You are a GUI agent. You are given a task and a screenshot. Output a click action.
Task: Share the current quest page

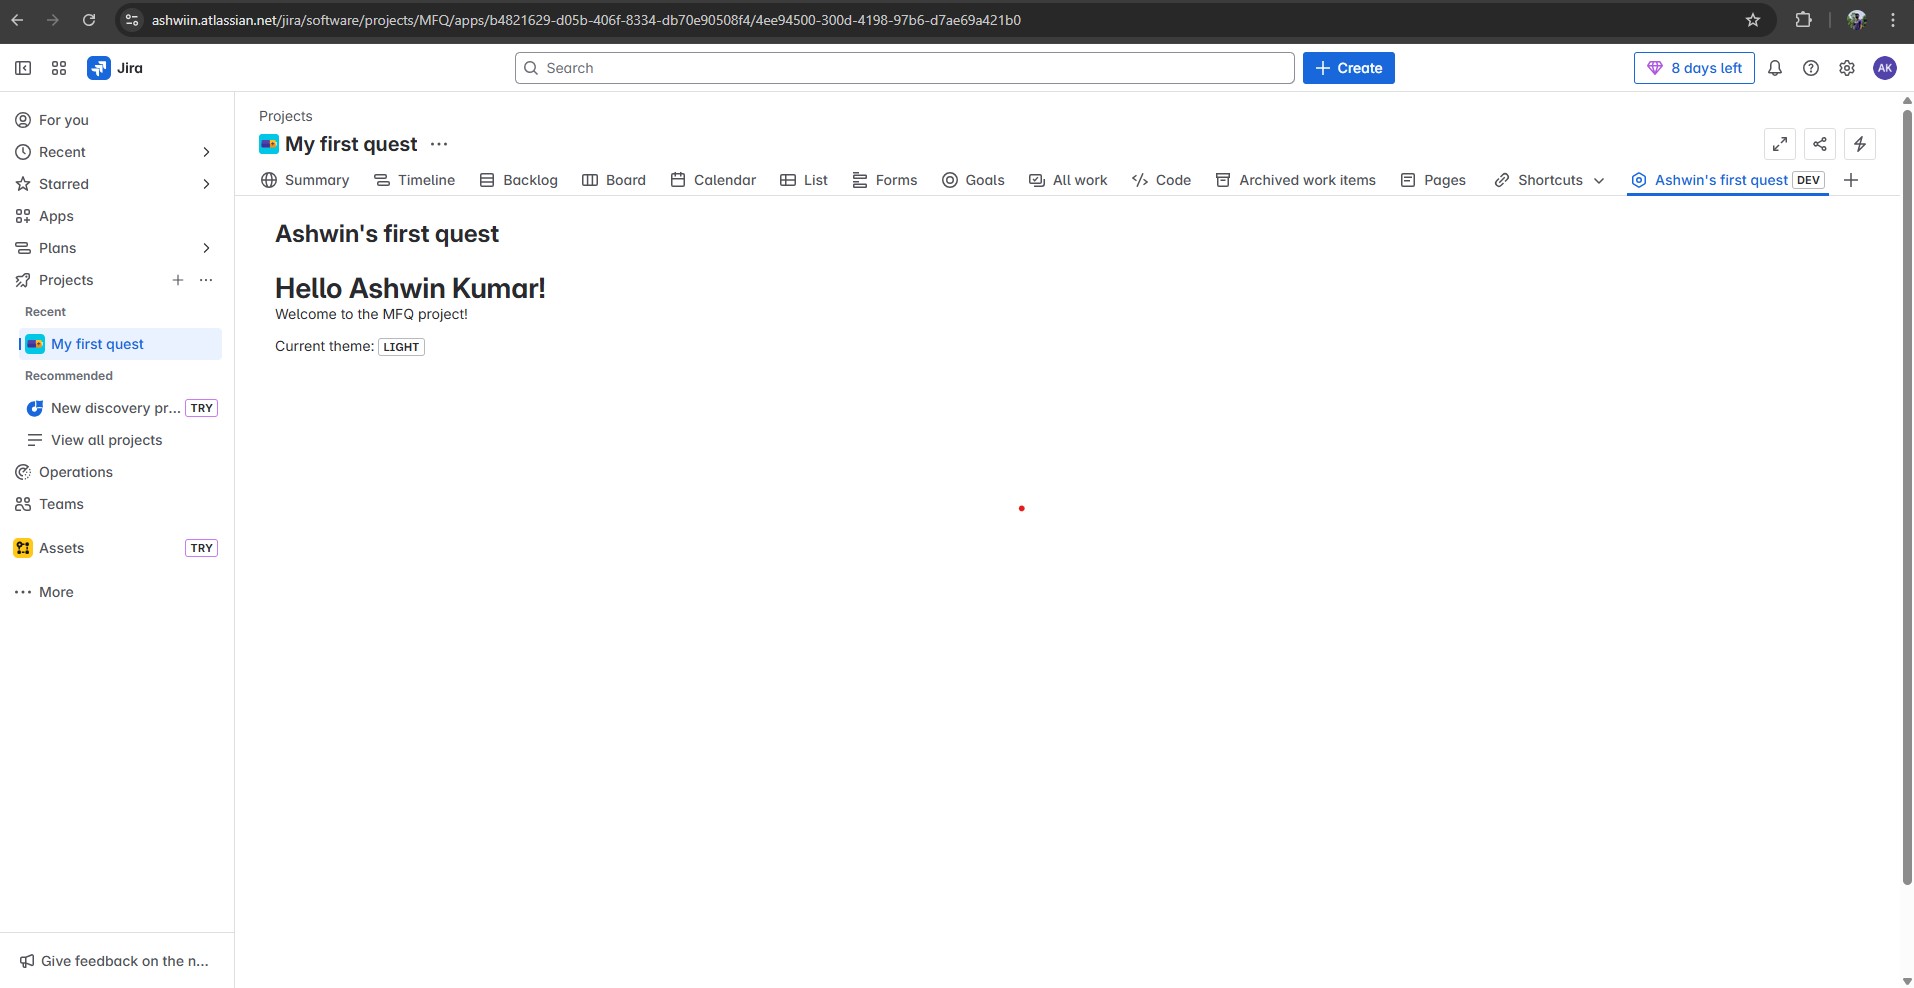[x=1819, y=144]
